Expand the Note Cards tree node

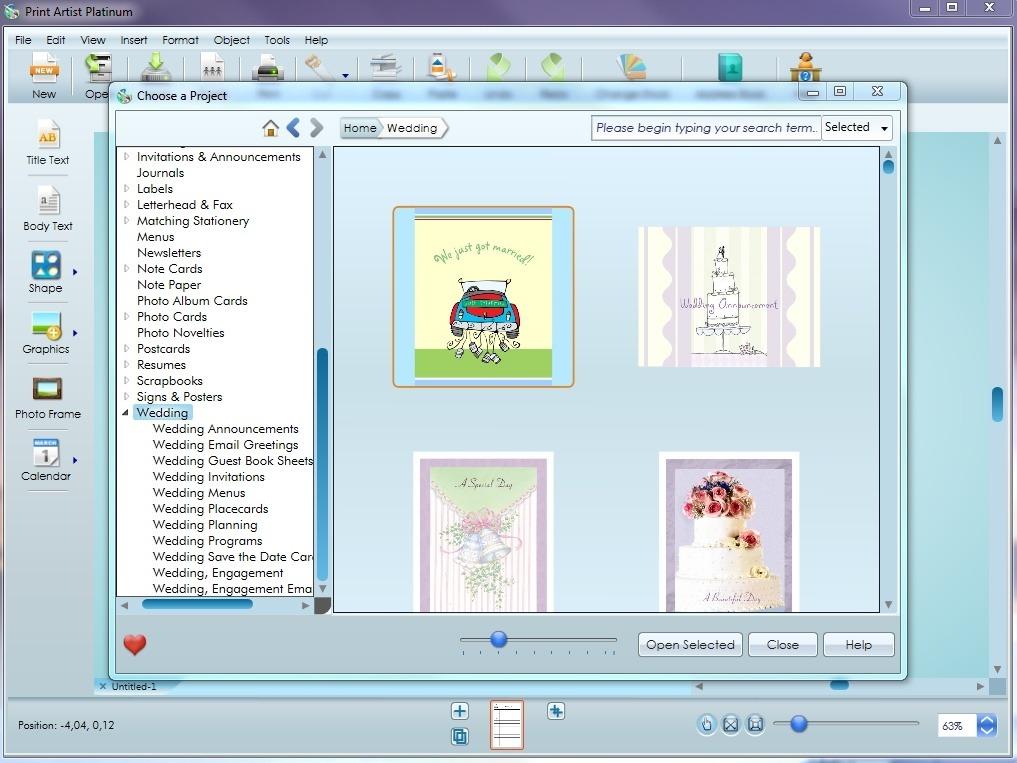coord(126,268)
